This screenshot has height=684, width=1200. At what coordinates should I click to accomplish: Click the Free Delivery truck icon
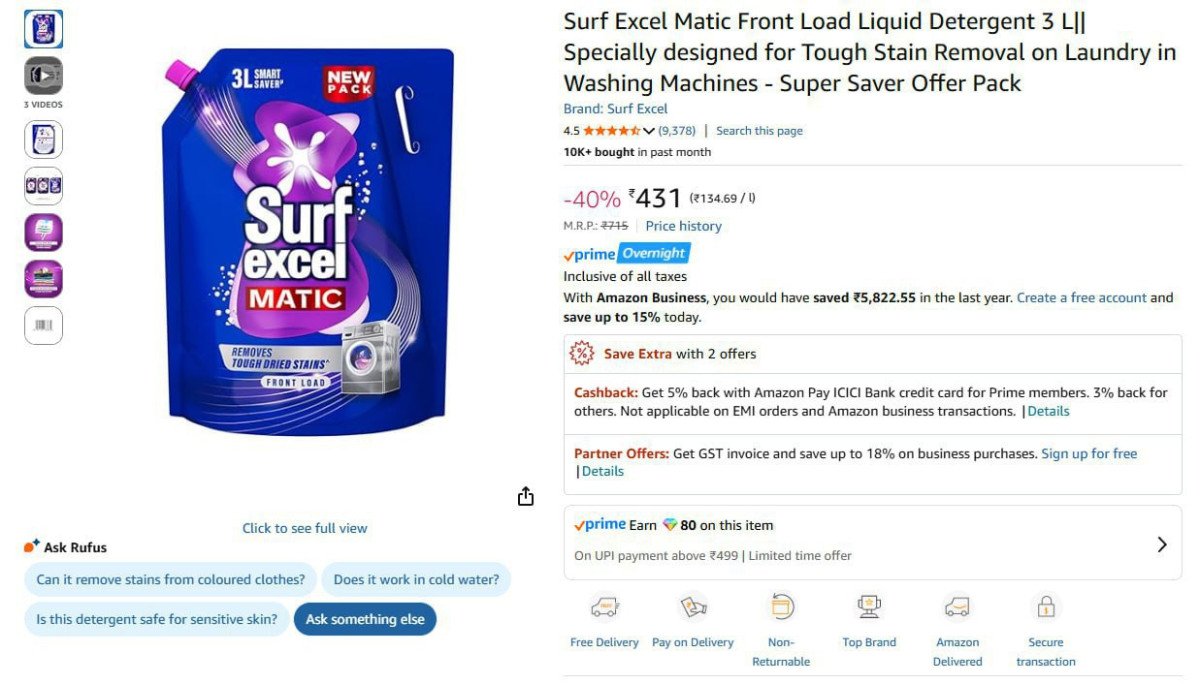coord(604,607)
